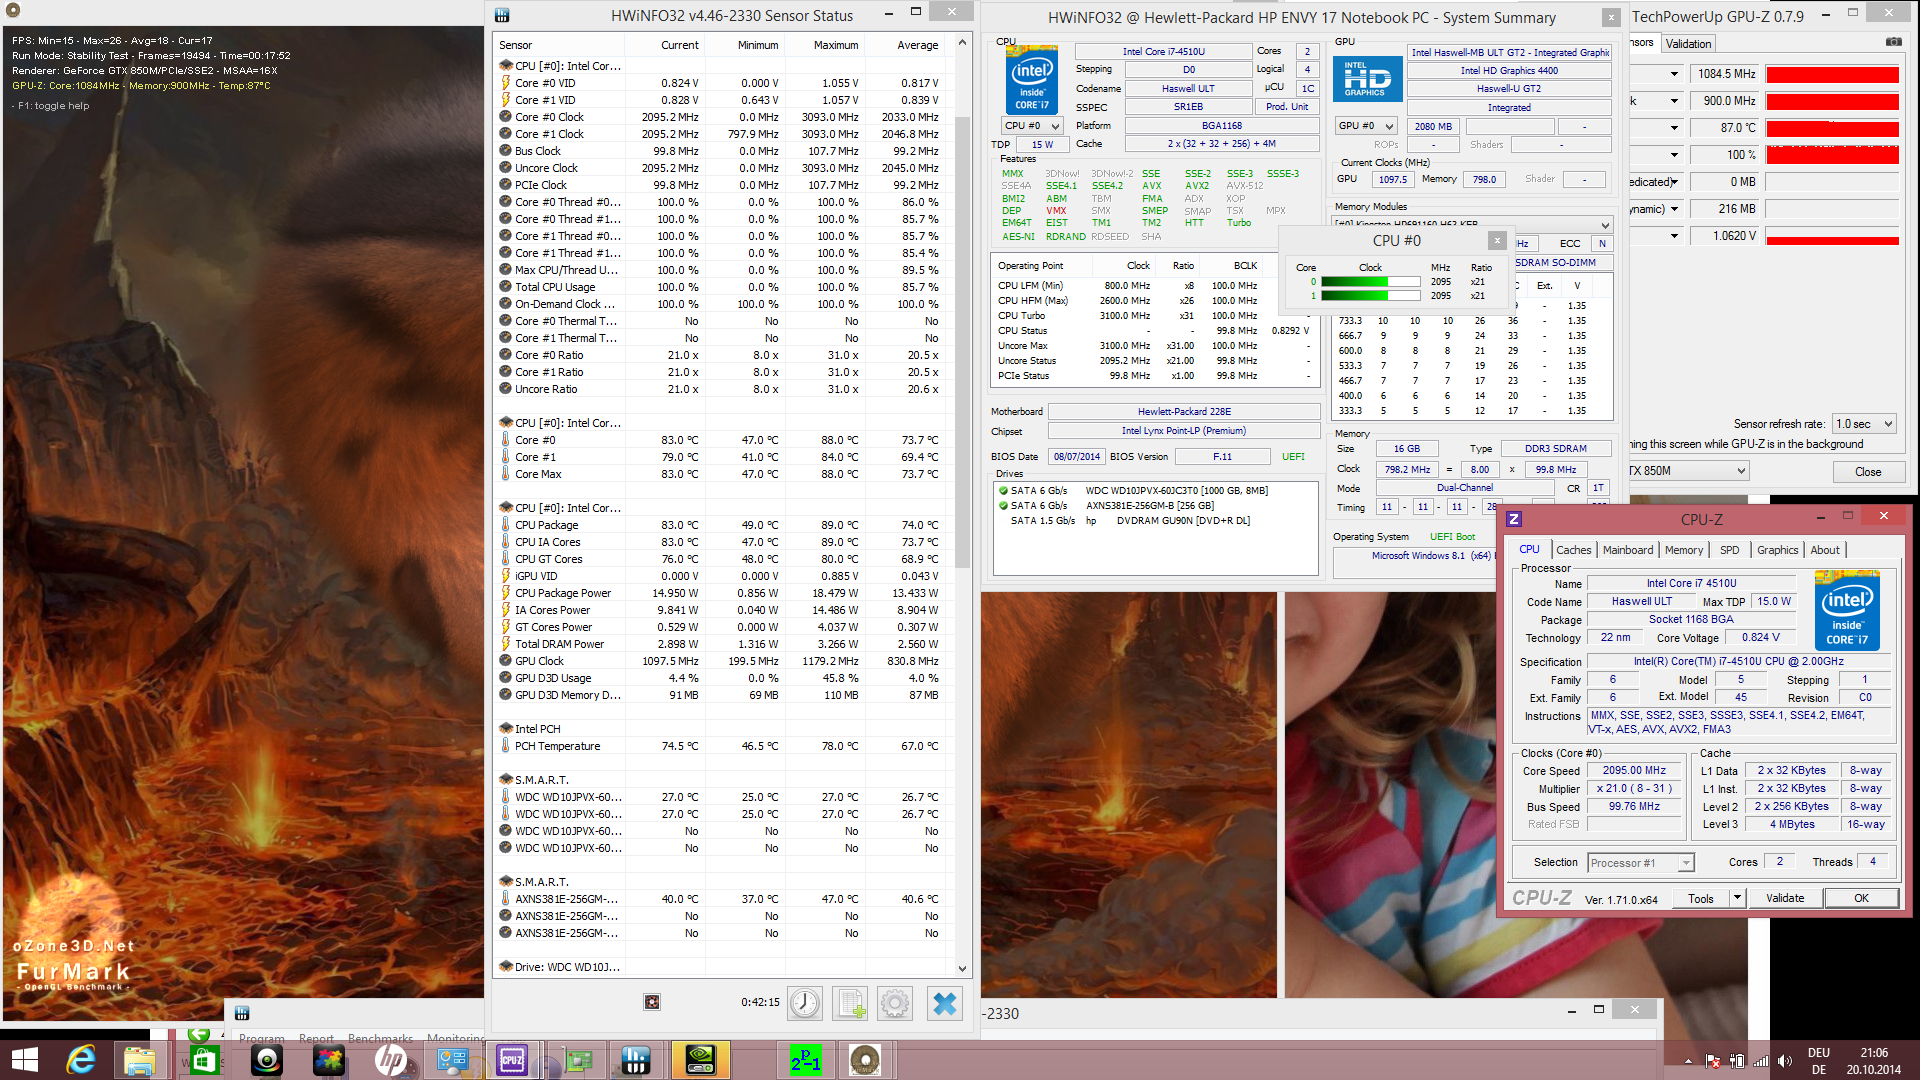Screen dimensions: 1920x1080
Task: Open the green Prime95 taskbar icon
Action: click(806, 1060)
